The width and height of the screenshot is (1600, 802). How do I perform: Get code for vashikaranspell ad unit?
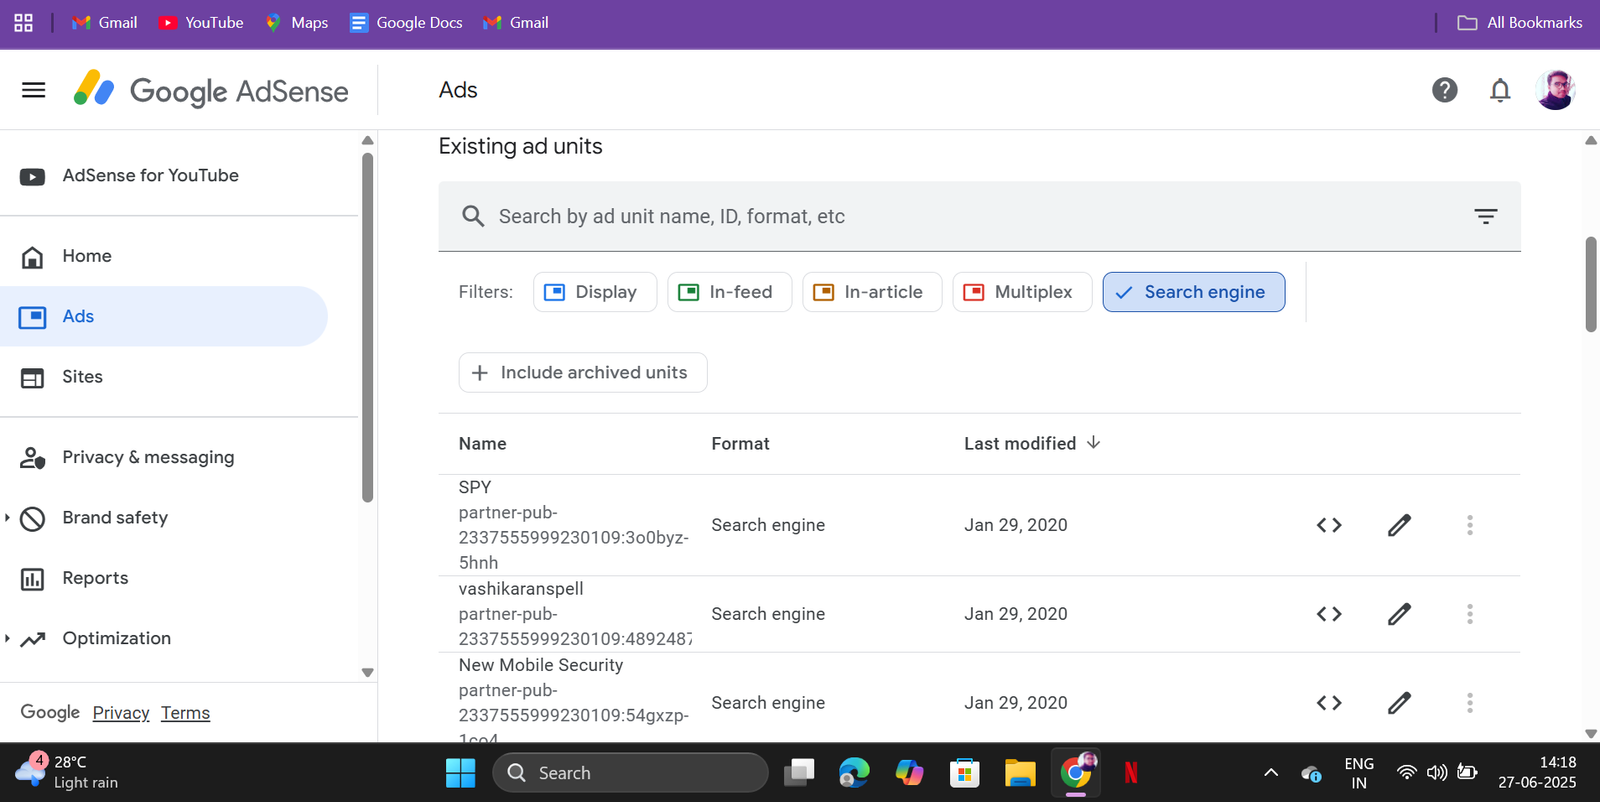(1329, 614)
